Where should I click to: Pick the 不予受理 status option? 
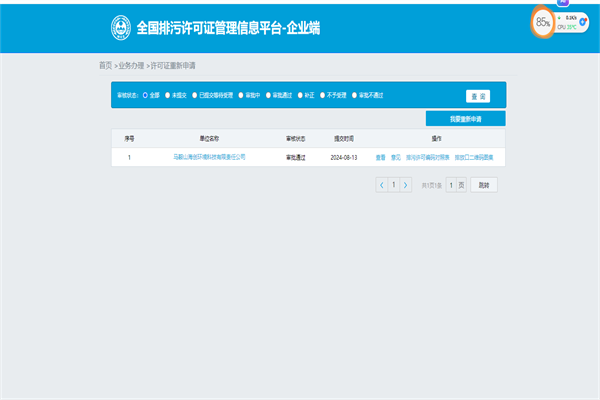tap(320, 95)
